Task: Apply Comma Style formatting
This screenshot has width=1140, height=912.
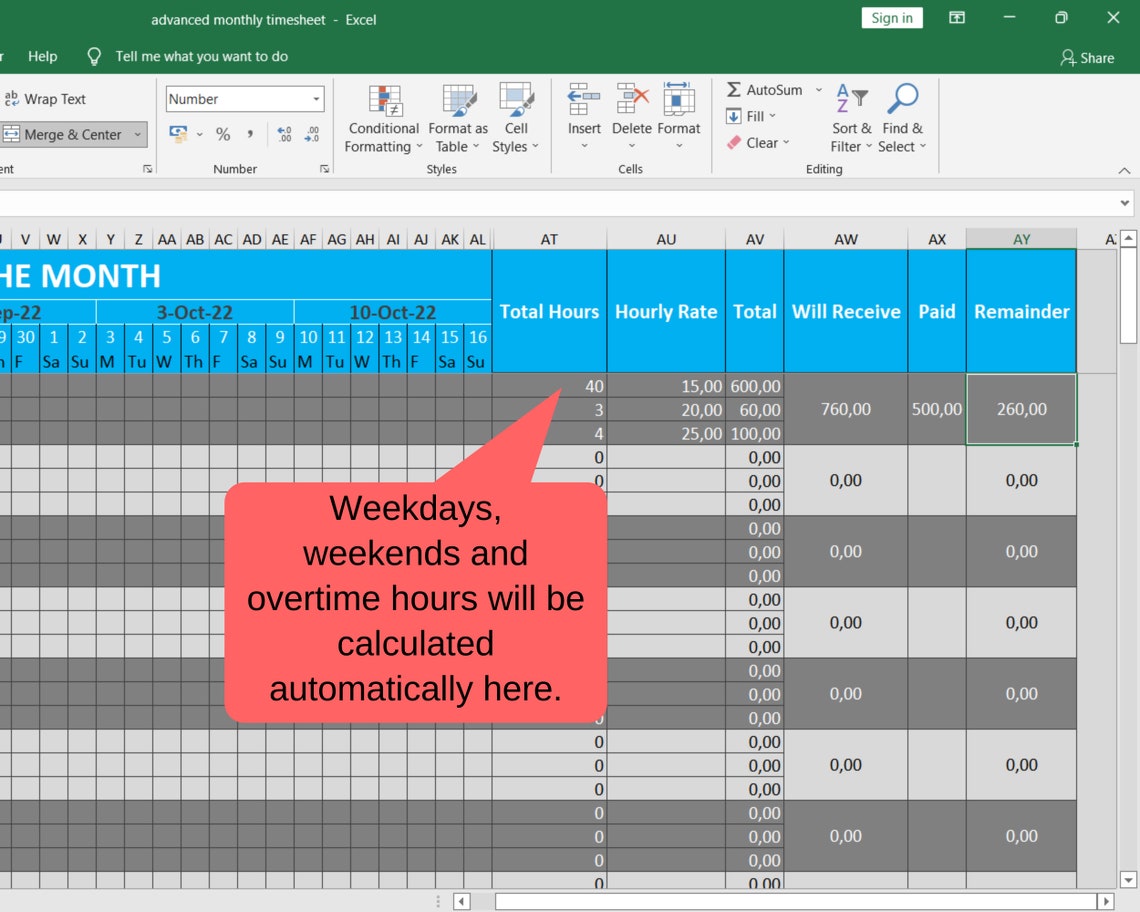Action: (248, 132)
